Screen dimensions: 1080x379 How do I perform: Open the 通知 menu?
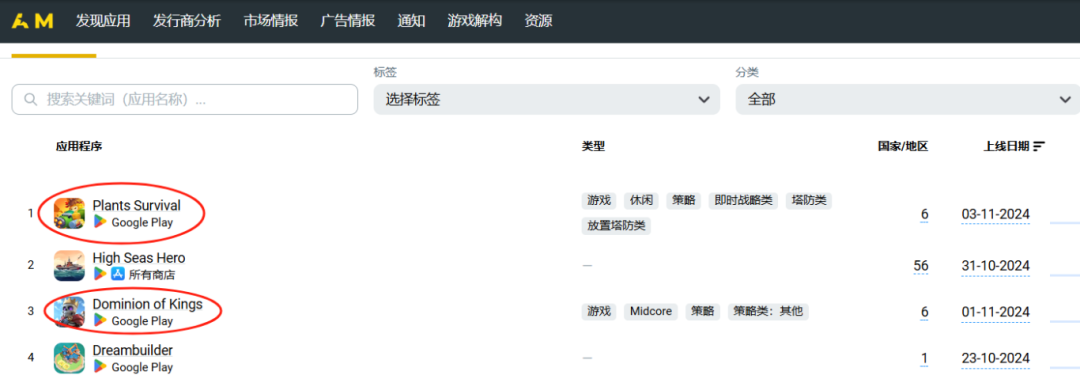(x=411, y=21)
